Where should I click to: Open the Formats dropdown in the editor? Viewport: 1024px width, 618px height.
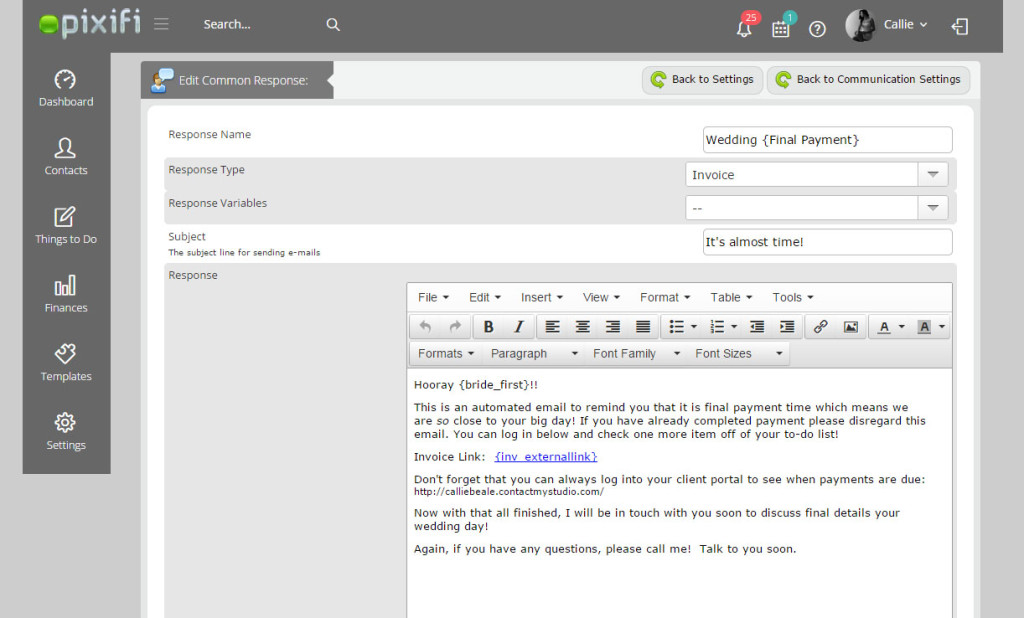click(x=444, y=353)
